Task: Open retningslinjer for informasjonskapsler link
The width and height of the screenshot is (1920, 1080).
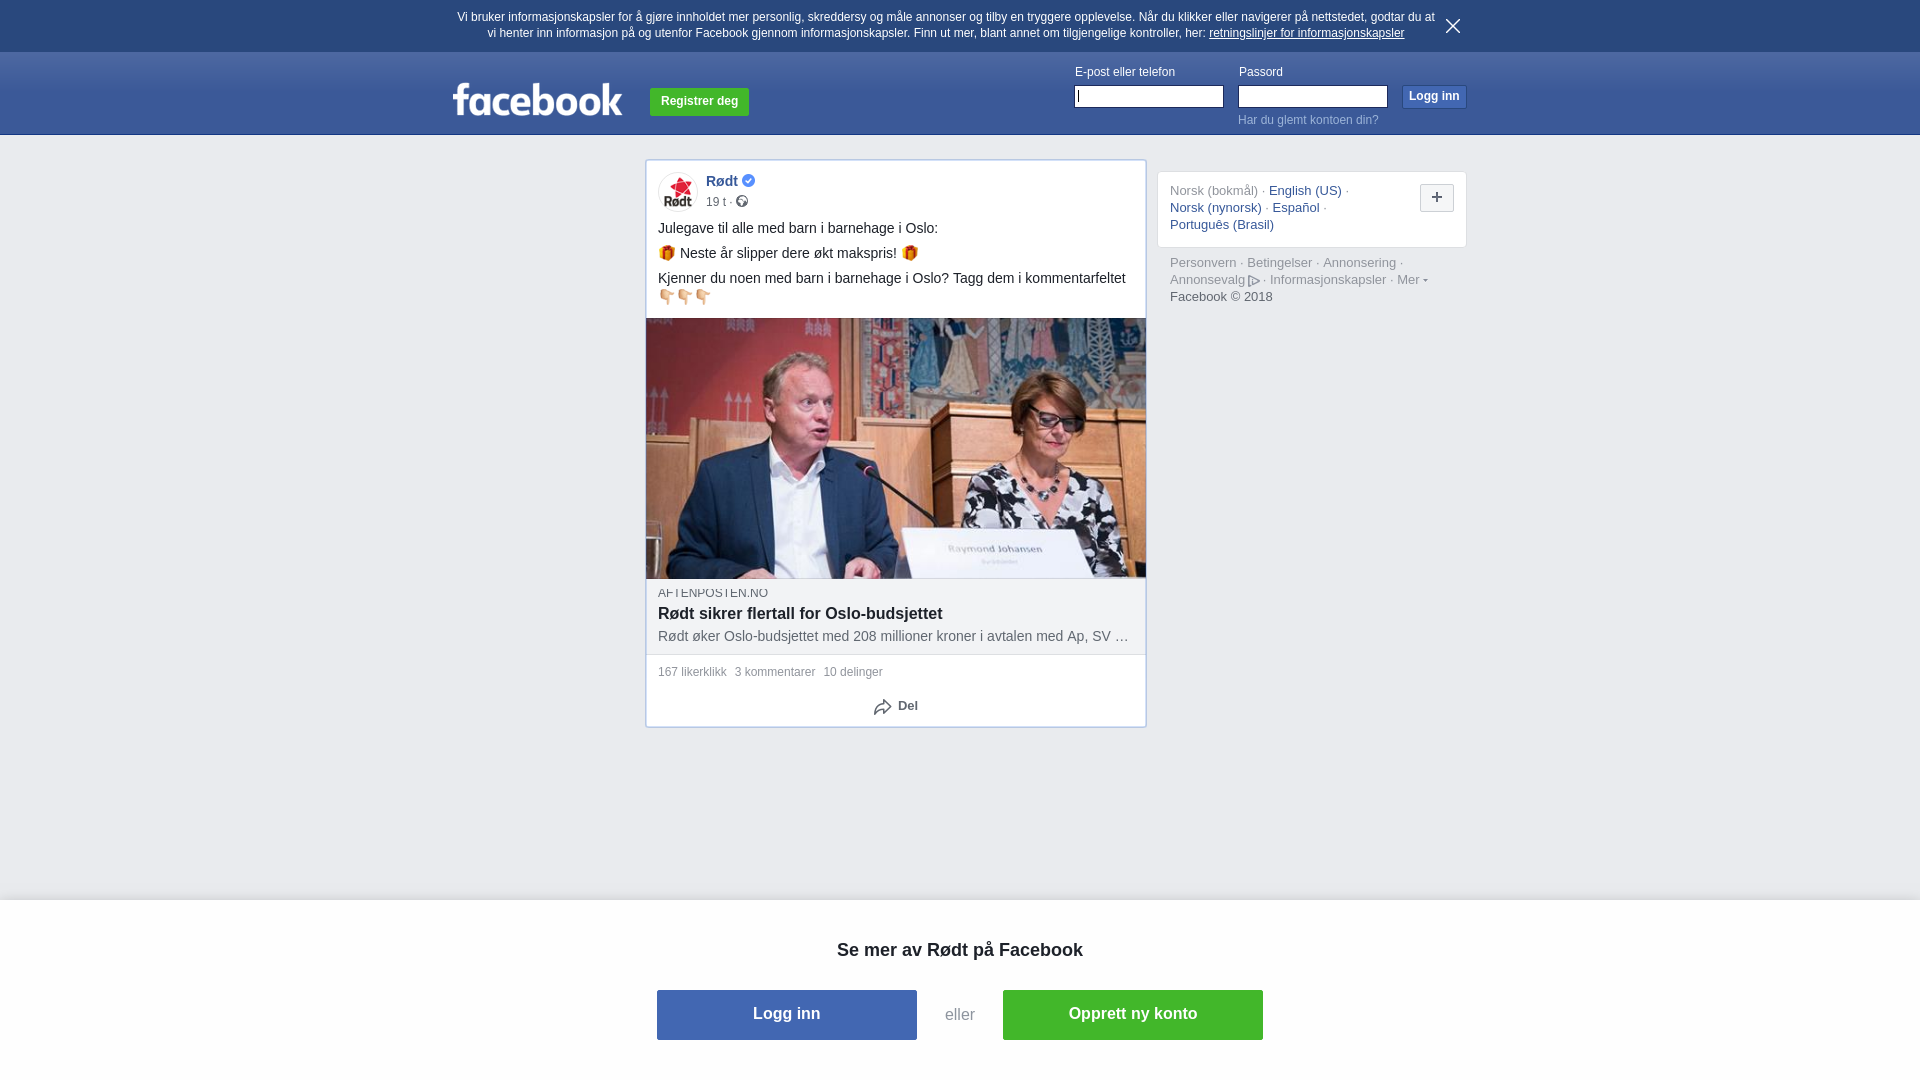Action: [1306, 33]
